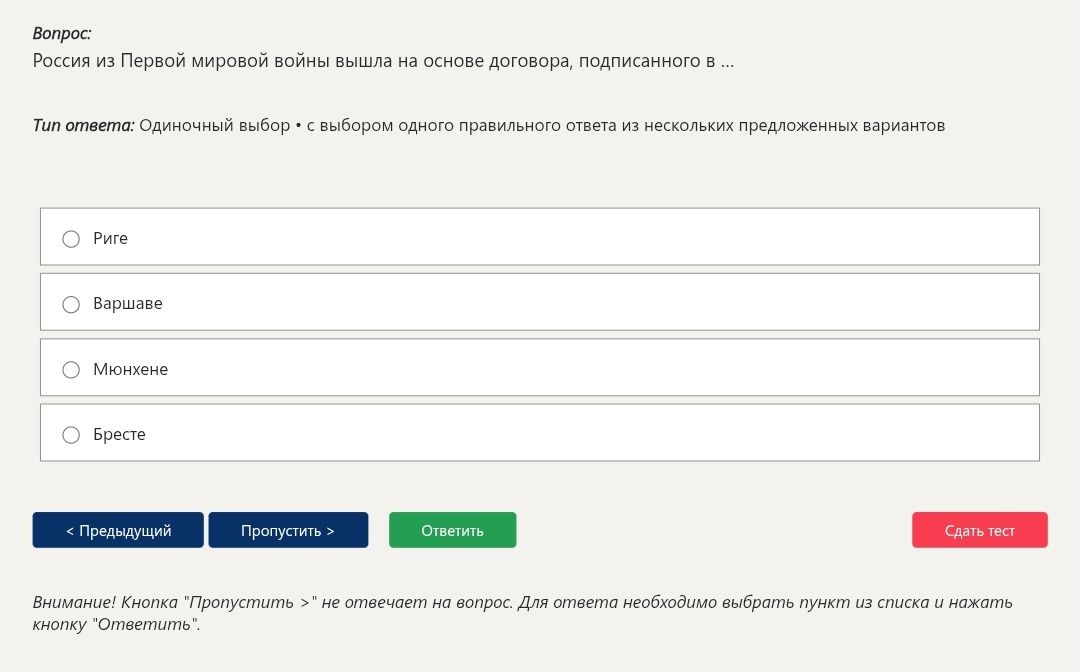Skip the question using Пропустить
The height and width of the screenshot is (672, 1080).
tap(288, 530)
